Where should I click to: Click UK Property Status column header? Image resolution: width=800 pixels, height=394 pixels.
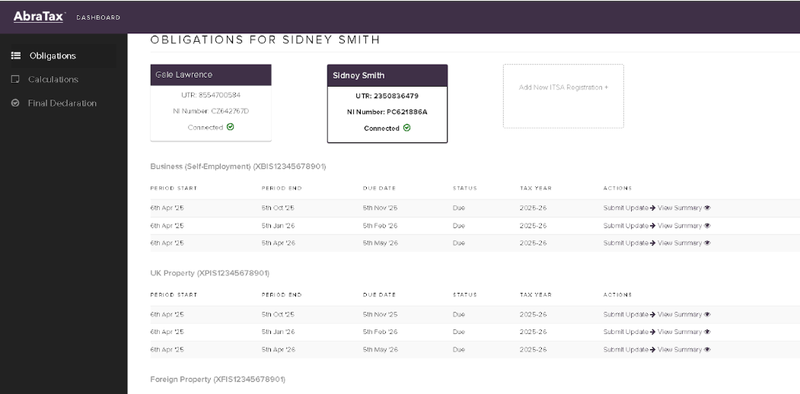[465, 295]
